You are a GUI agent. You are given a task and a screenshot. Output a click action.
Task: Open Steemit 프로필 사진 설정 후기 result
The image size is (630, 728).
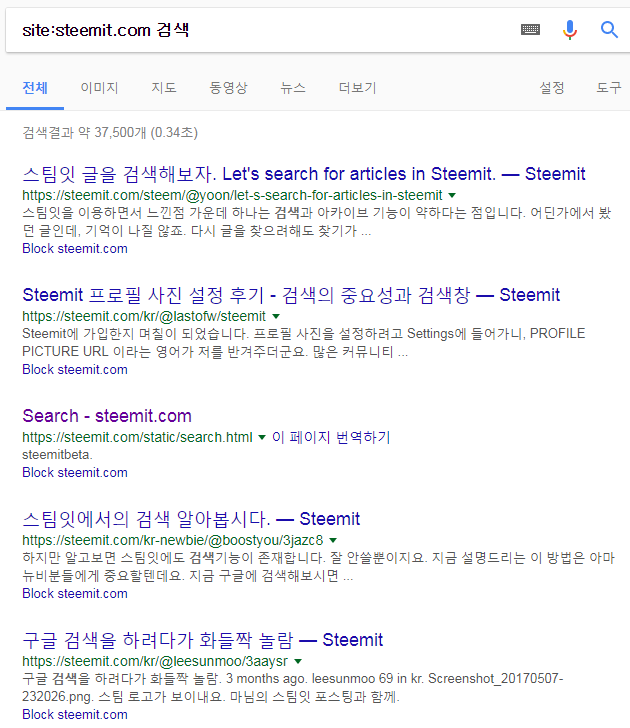(x=291, y=295)
